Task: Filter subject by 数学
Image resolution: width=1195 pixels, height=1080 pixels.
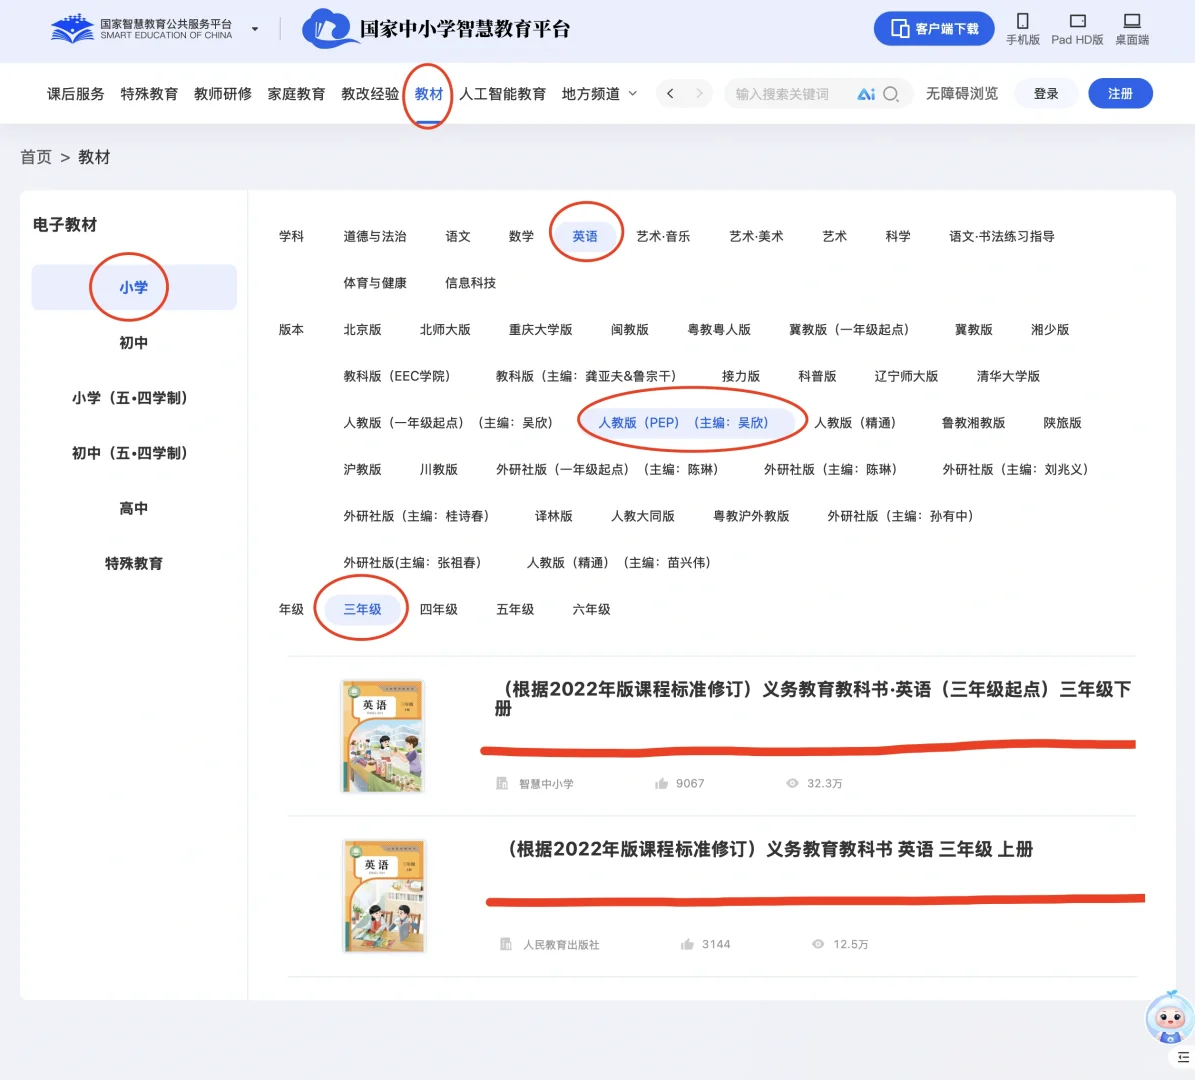Action: click(521, 236)
